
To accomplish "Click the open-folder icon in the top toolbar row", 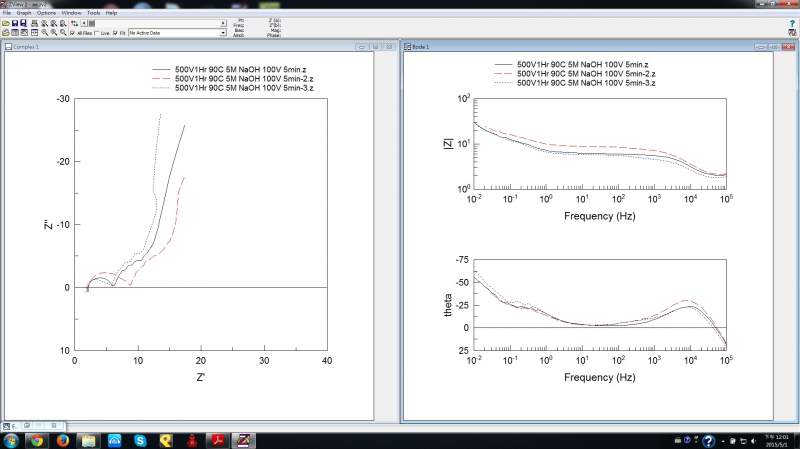I will tap(6, 23).
